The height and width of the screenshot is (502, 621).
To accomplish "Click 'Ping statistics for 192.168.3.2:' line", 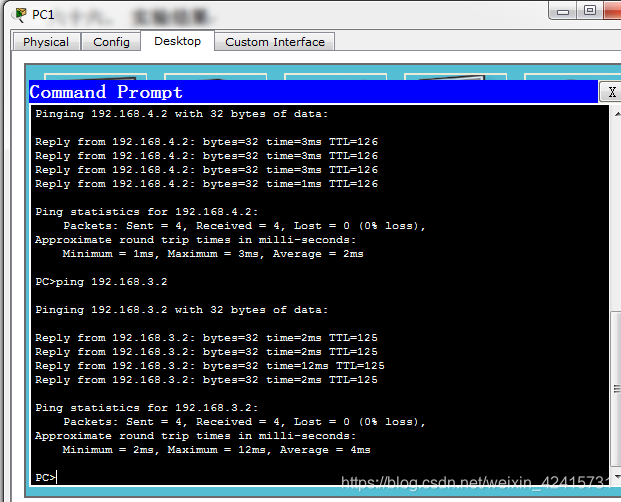I will [x=147, y=408].
